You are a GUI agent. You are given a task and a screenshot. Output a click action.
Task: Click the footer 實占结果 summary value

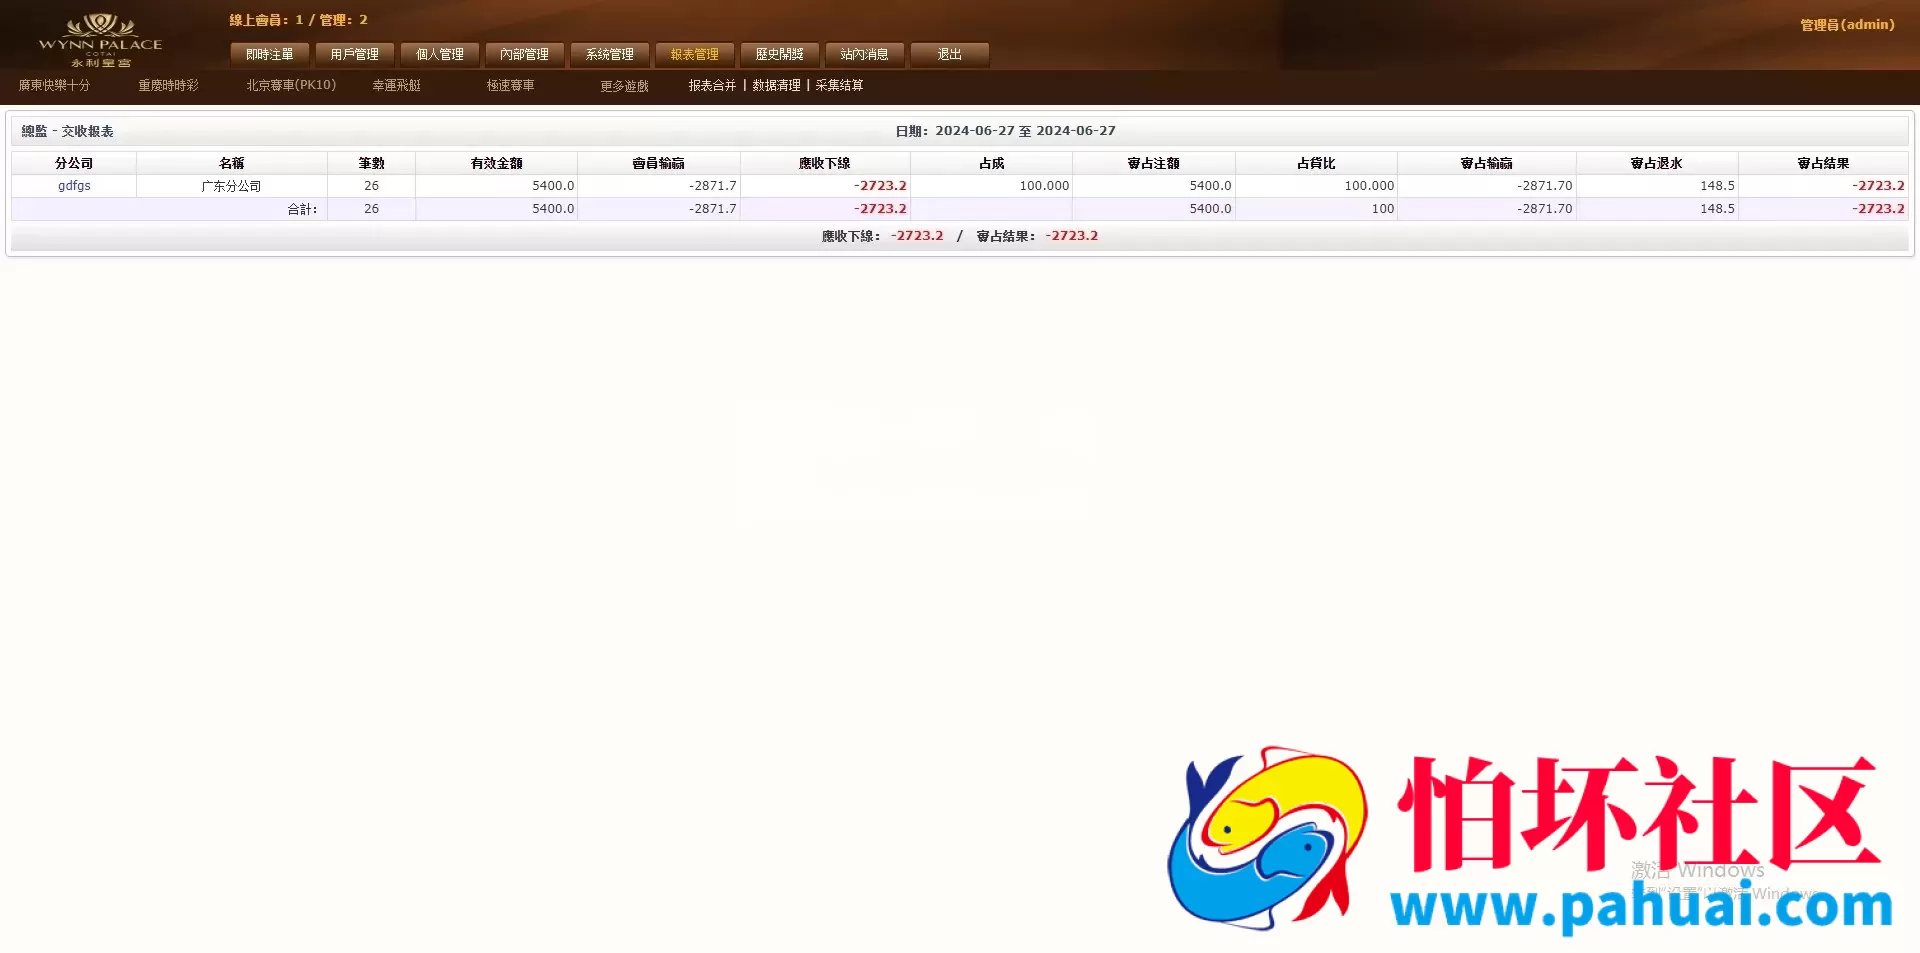pos(1071,236)
